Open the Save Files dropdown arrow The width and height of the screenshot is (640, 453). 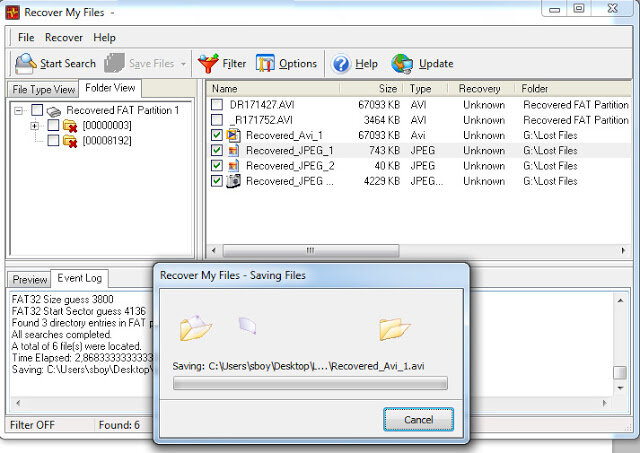tap(183, 64)
